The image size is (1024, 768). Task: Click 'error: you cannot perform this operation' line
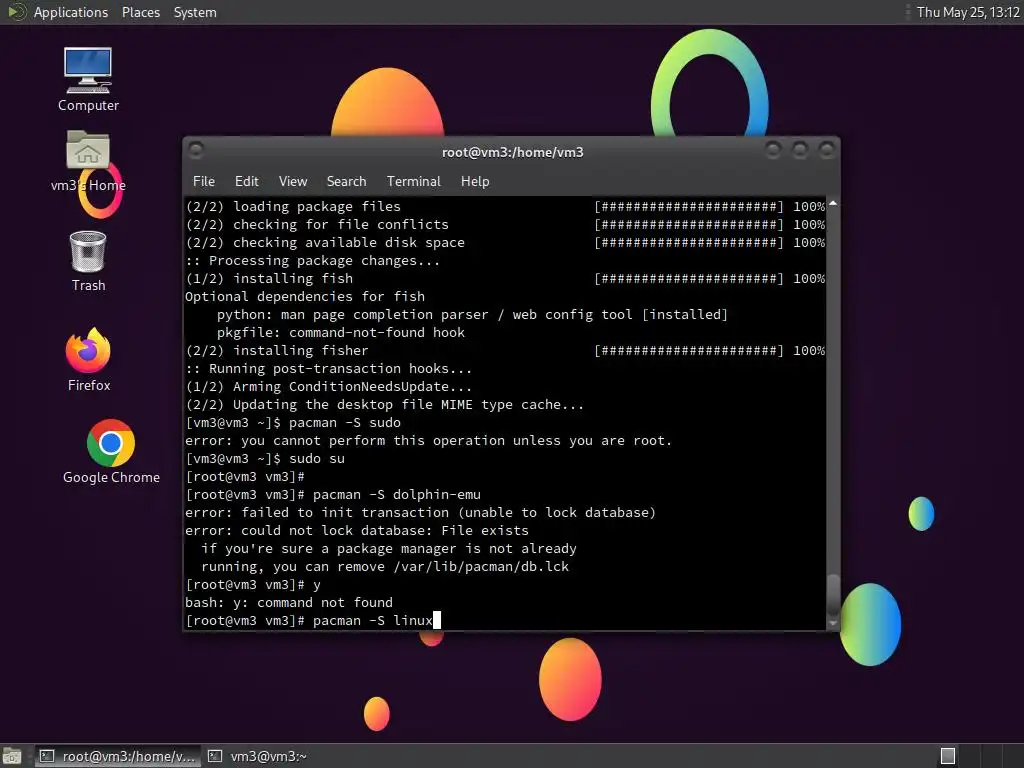(x=428, y=441)
